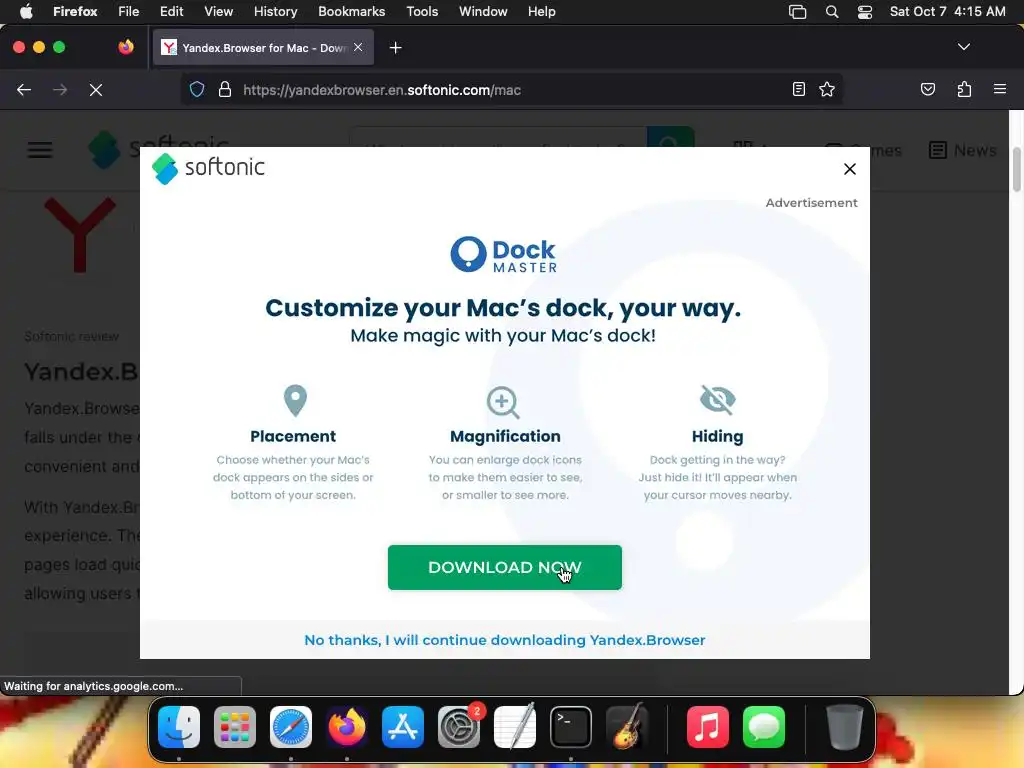Open the Tools menu
The image size is (1024, 768).
[x=422, y=12]
